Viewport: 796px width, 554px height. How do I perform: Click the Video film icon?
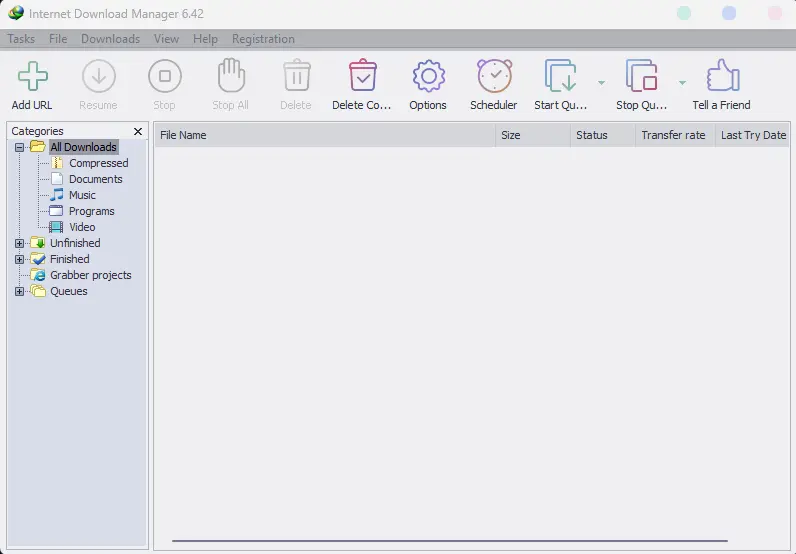click(56, 227)
